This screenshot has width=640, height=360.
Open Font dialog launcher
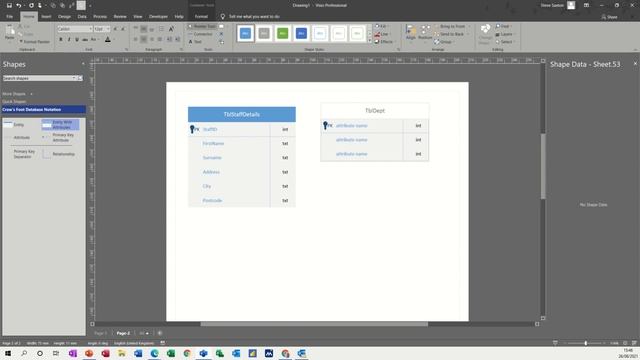[x=126, y=49]
